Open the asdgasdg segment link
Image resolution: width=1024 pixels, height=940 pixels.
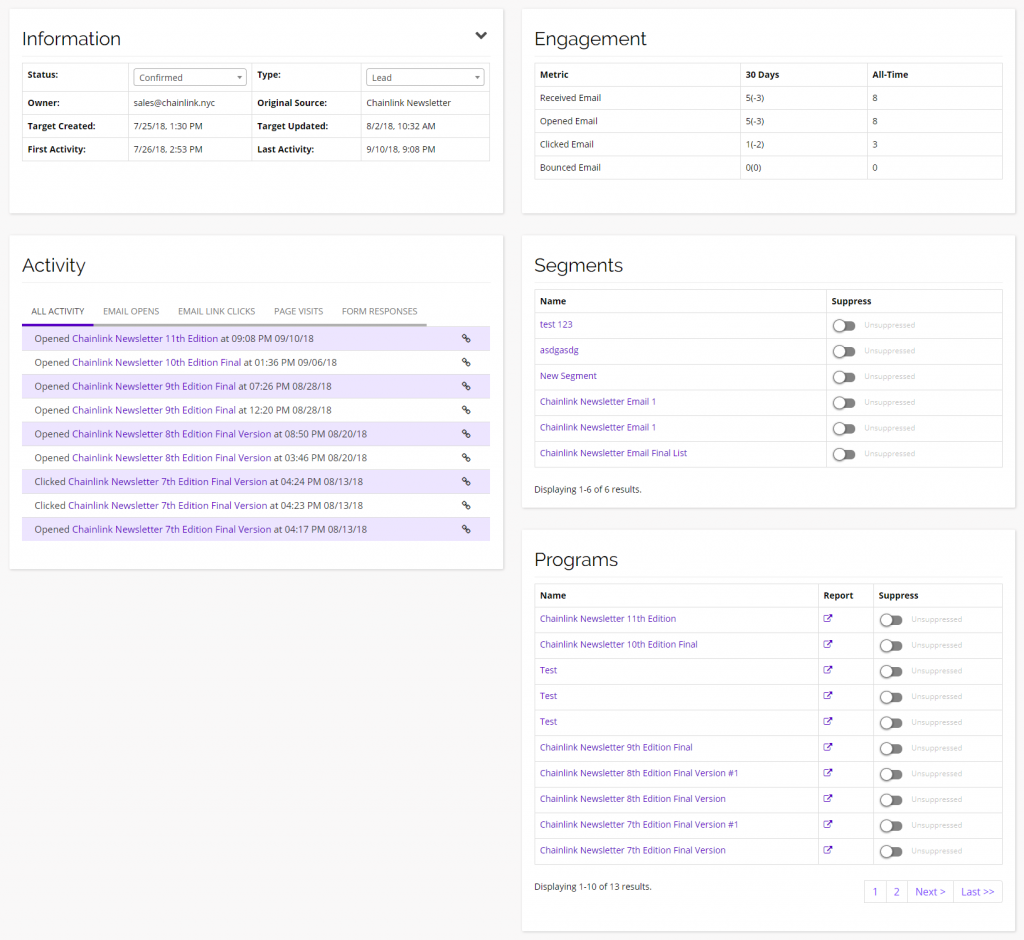pos(559,350)
